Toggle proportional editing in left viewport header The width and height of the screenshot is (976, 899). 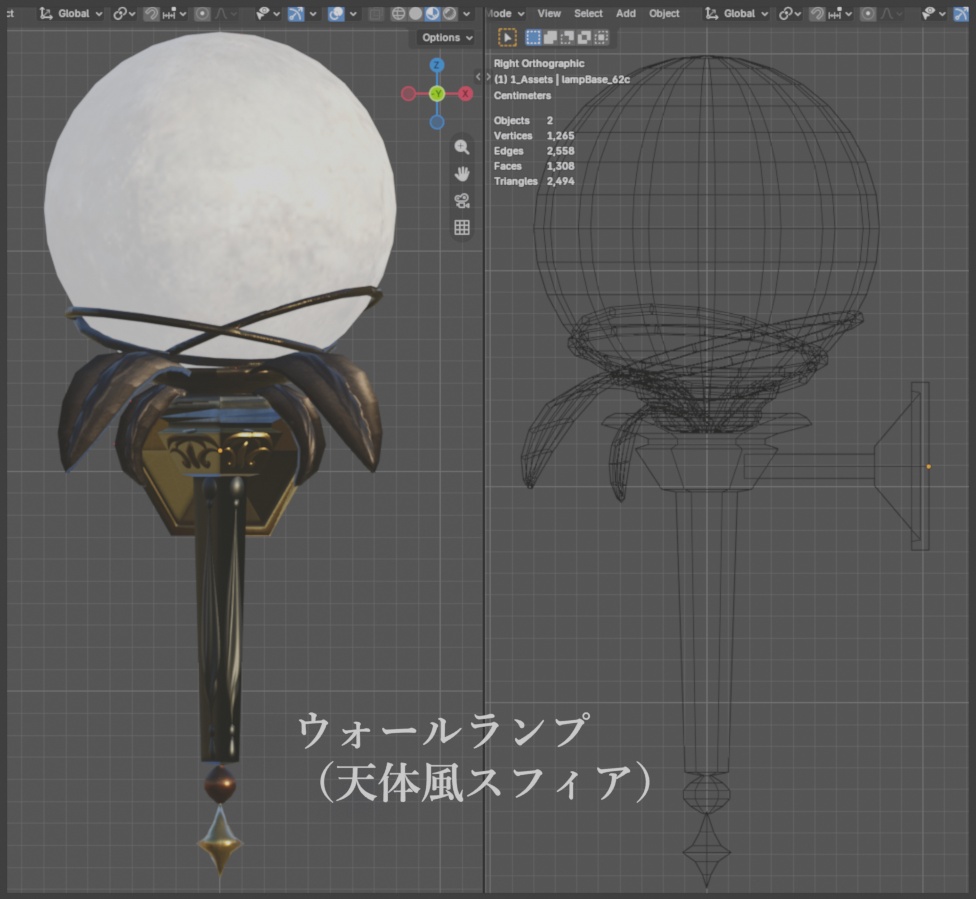(202, 13)
